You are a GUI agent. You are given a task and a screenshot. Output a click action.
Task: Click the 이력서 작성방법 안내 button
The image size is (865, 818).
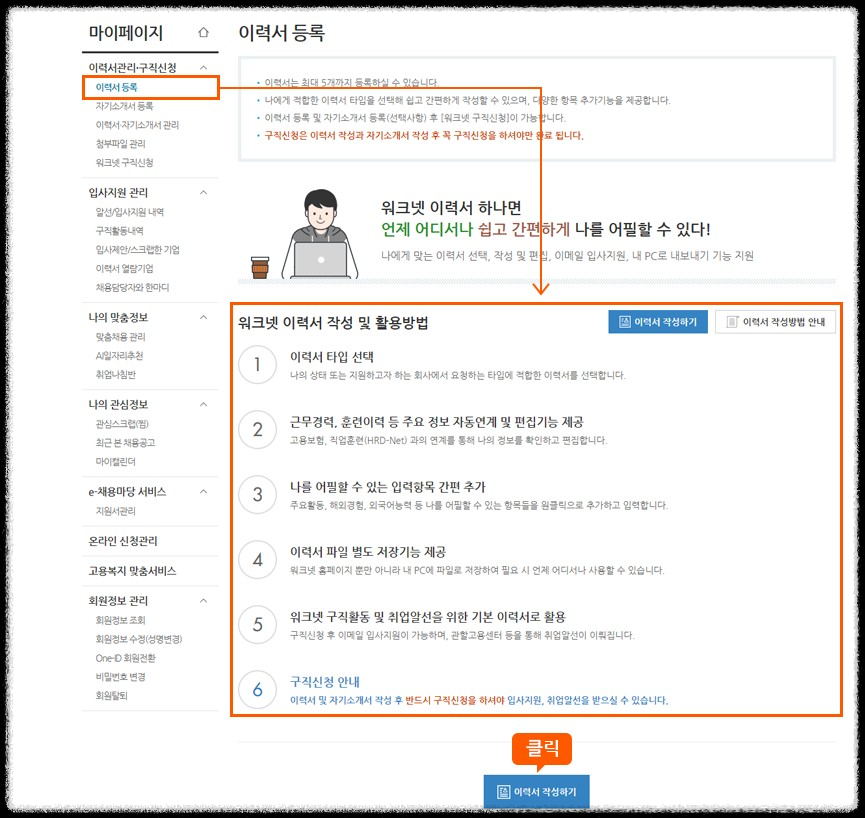point(775,322)
